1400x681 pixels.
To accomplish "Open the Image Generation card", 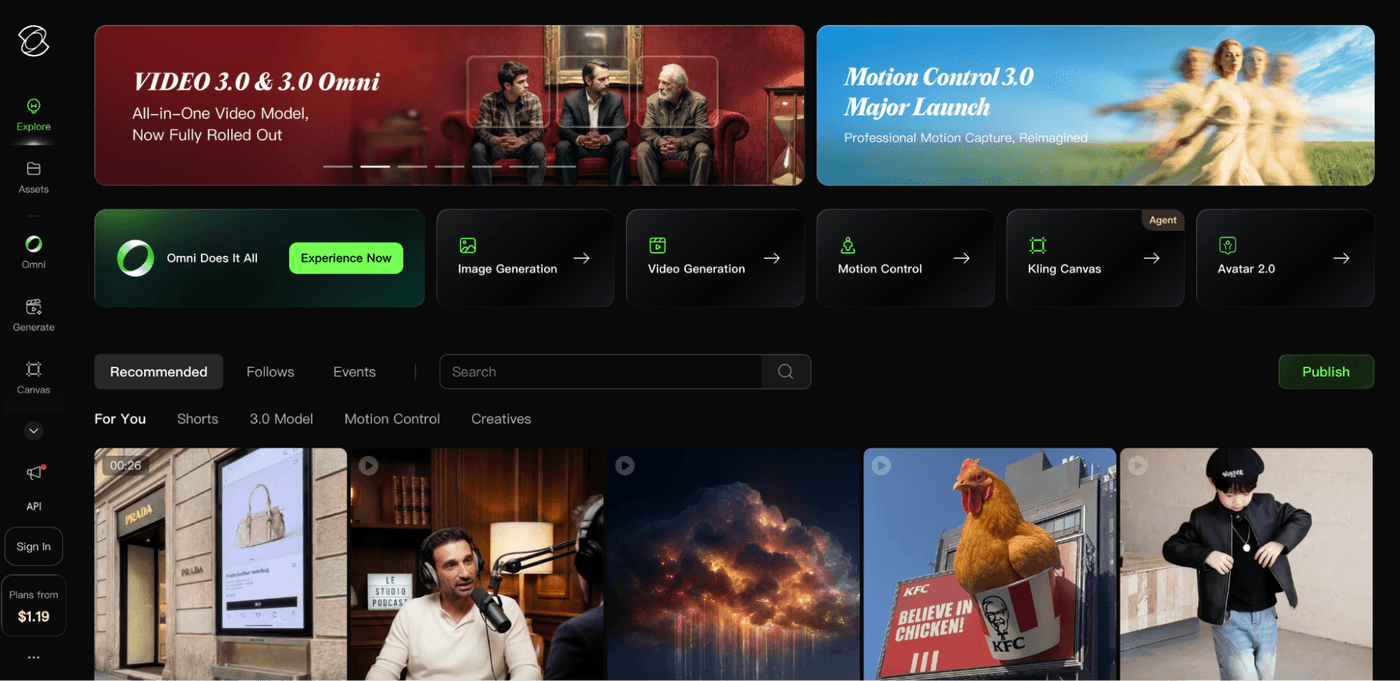I will point(525,258).
